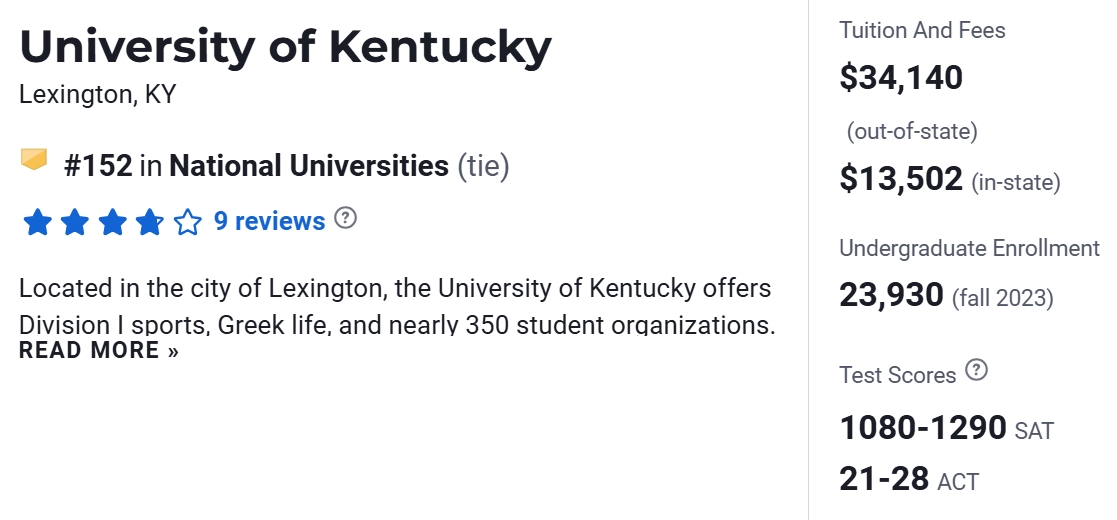
Task: Click the University of Kentucky heading
Action: [285, 47]
